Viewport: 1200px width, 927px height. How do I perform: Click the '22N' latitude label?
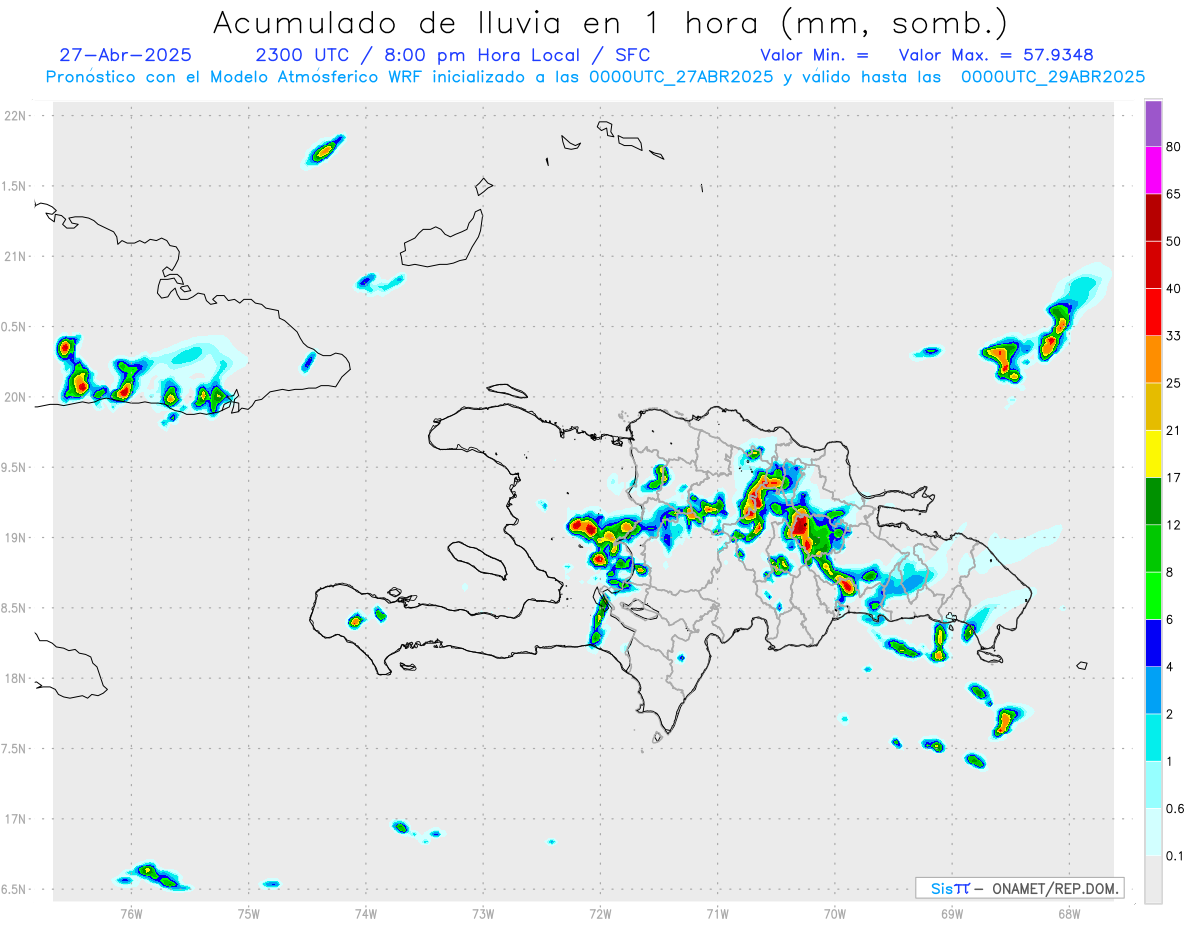16,116
